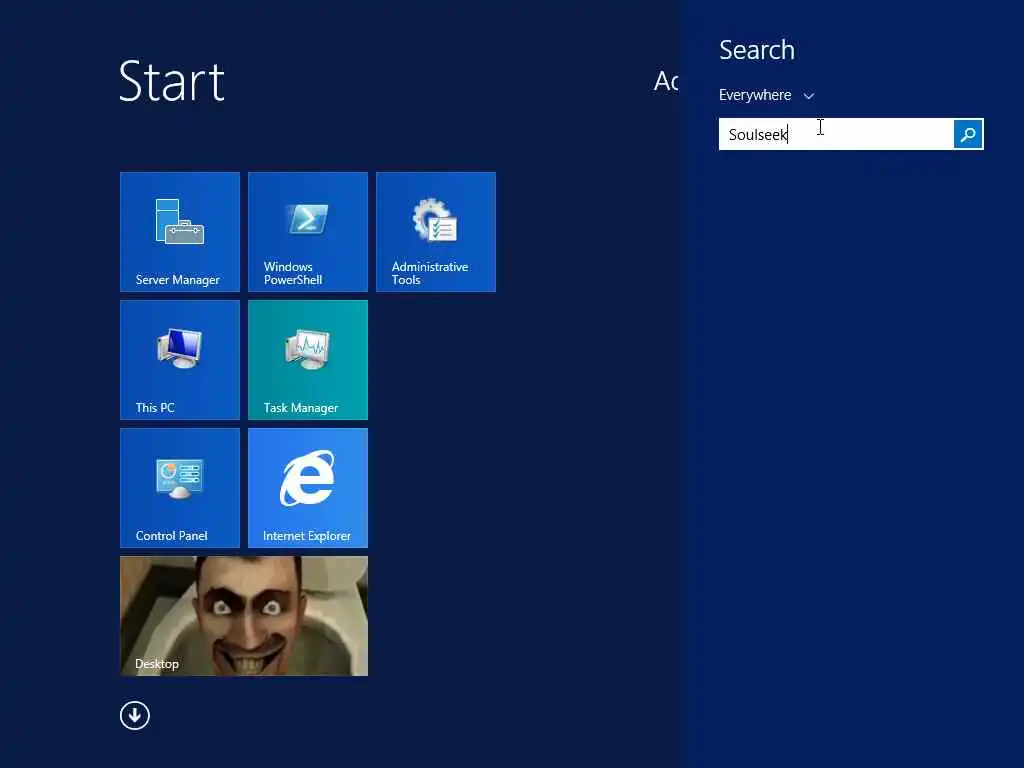Open the Desktop tile

244,616
